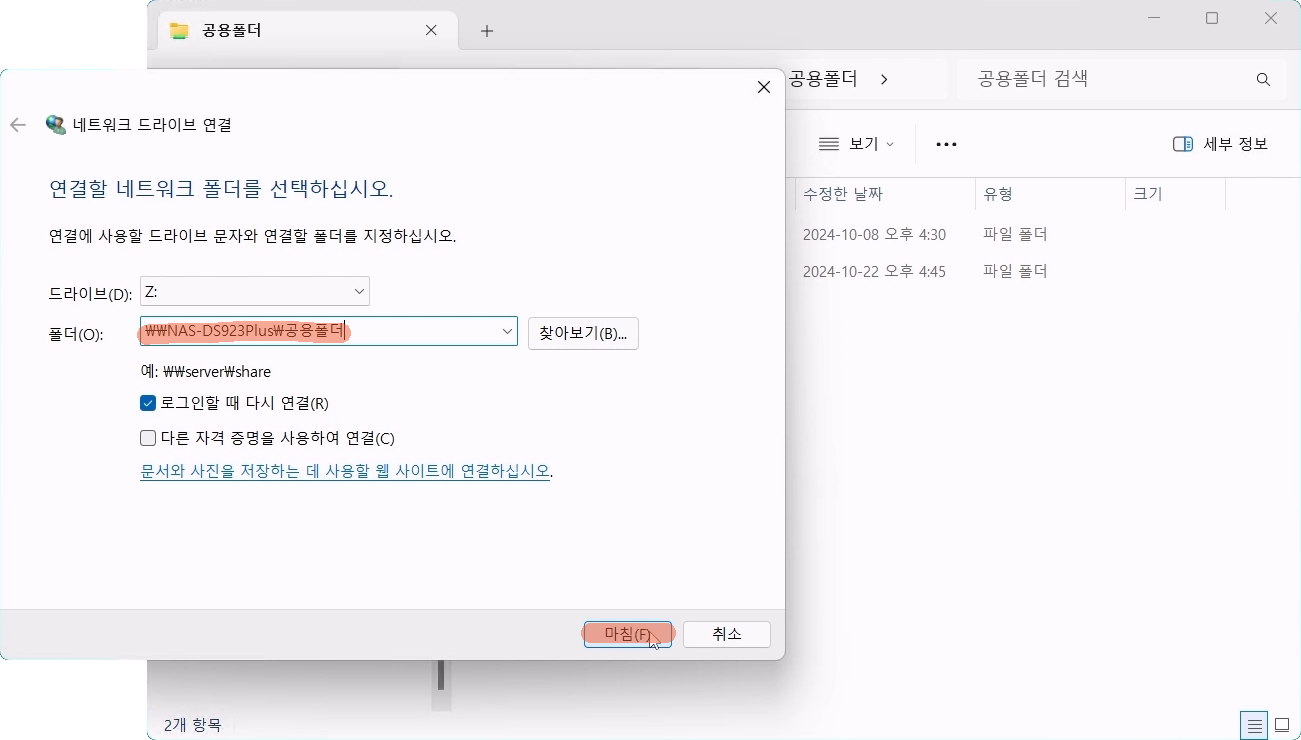
Task: Expand the folder path combo box arrow
Action: (x=507, y=332)
